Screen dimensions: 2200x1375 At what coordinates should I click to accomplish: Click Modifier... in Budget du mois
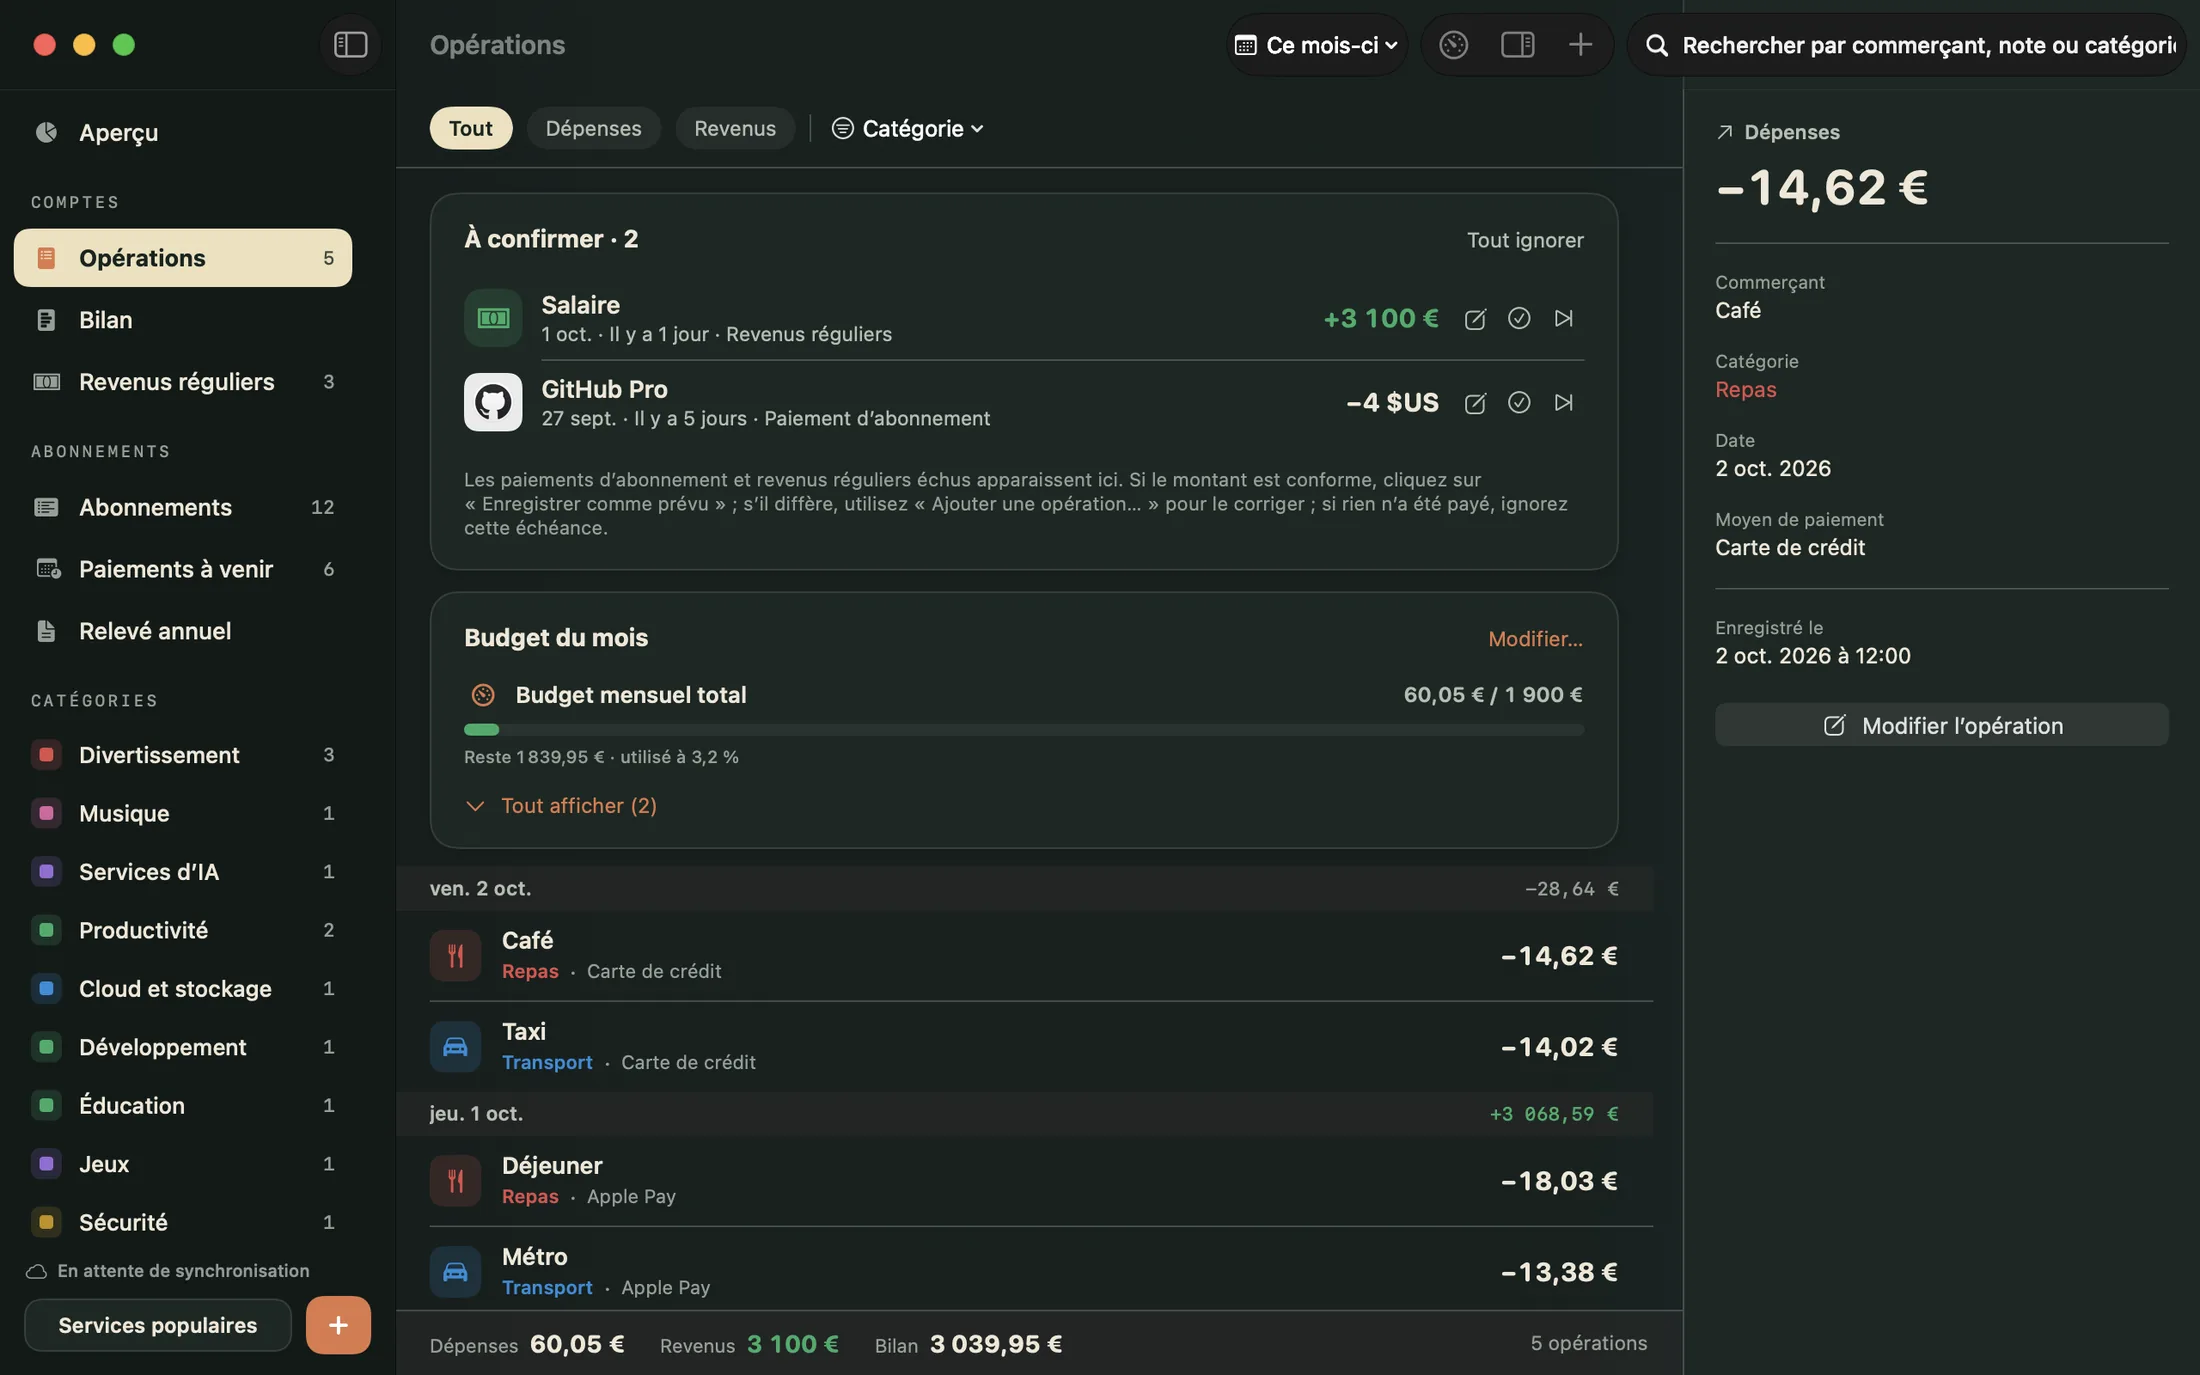point(1535,639)
